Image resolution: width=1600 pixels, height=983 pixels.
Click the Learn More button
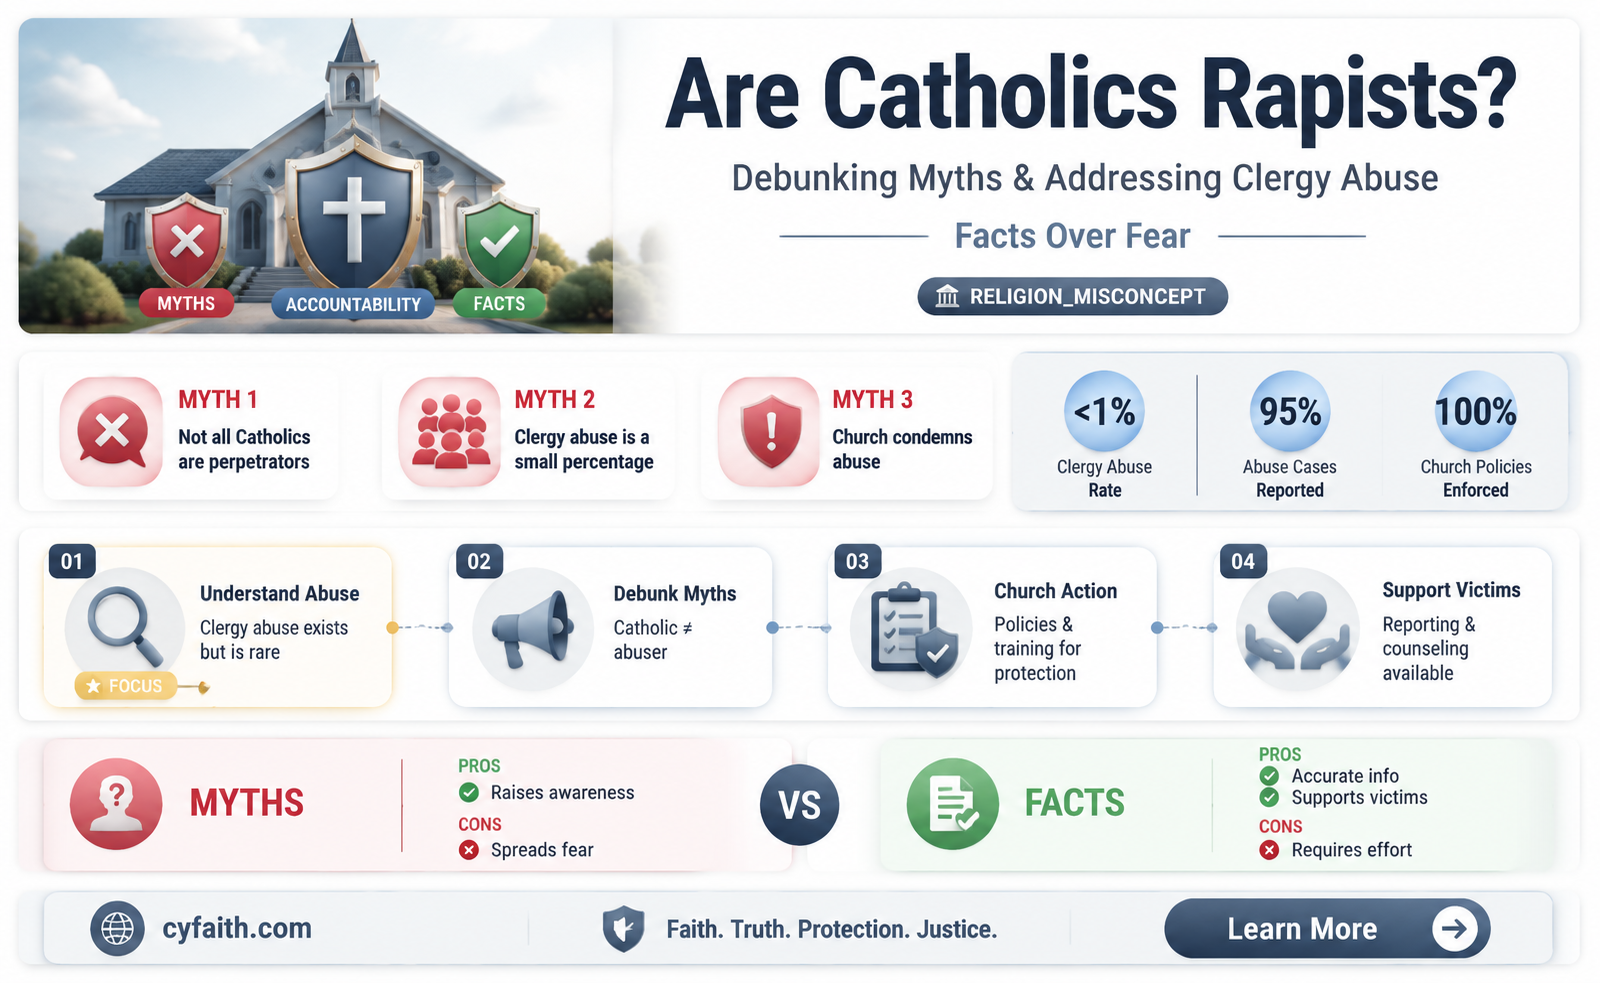(x=1327, y=928)
